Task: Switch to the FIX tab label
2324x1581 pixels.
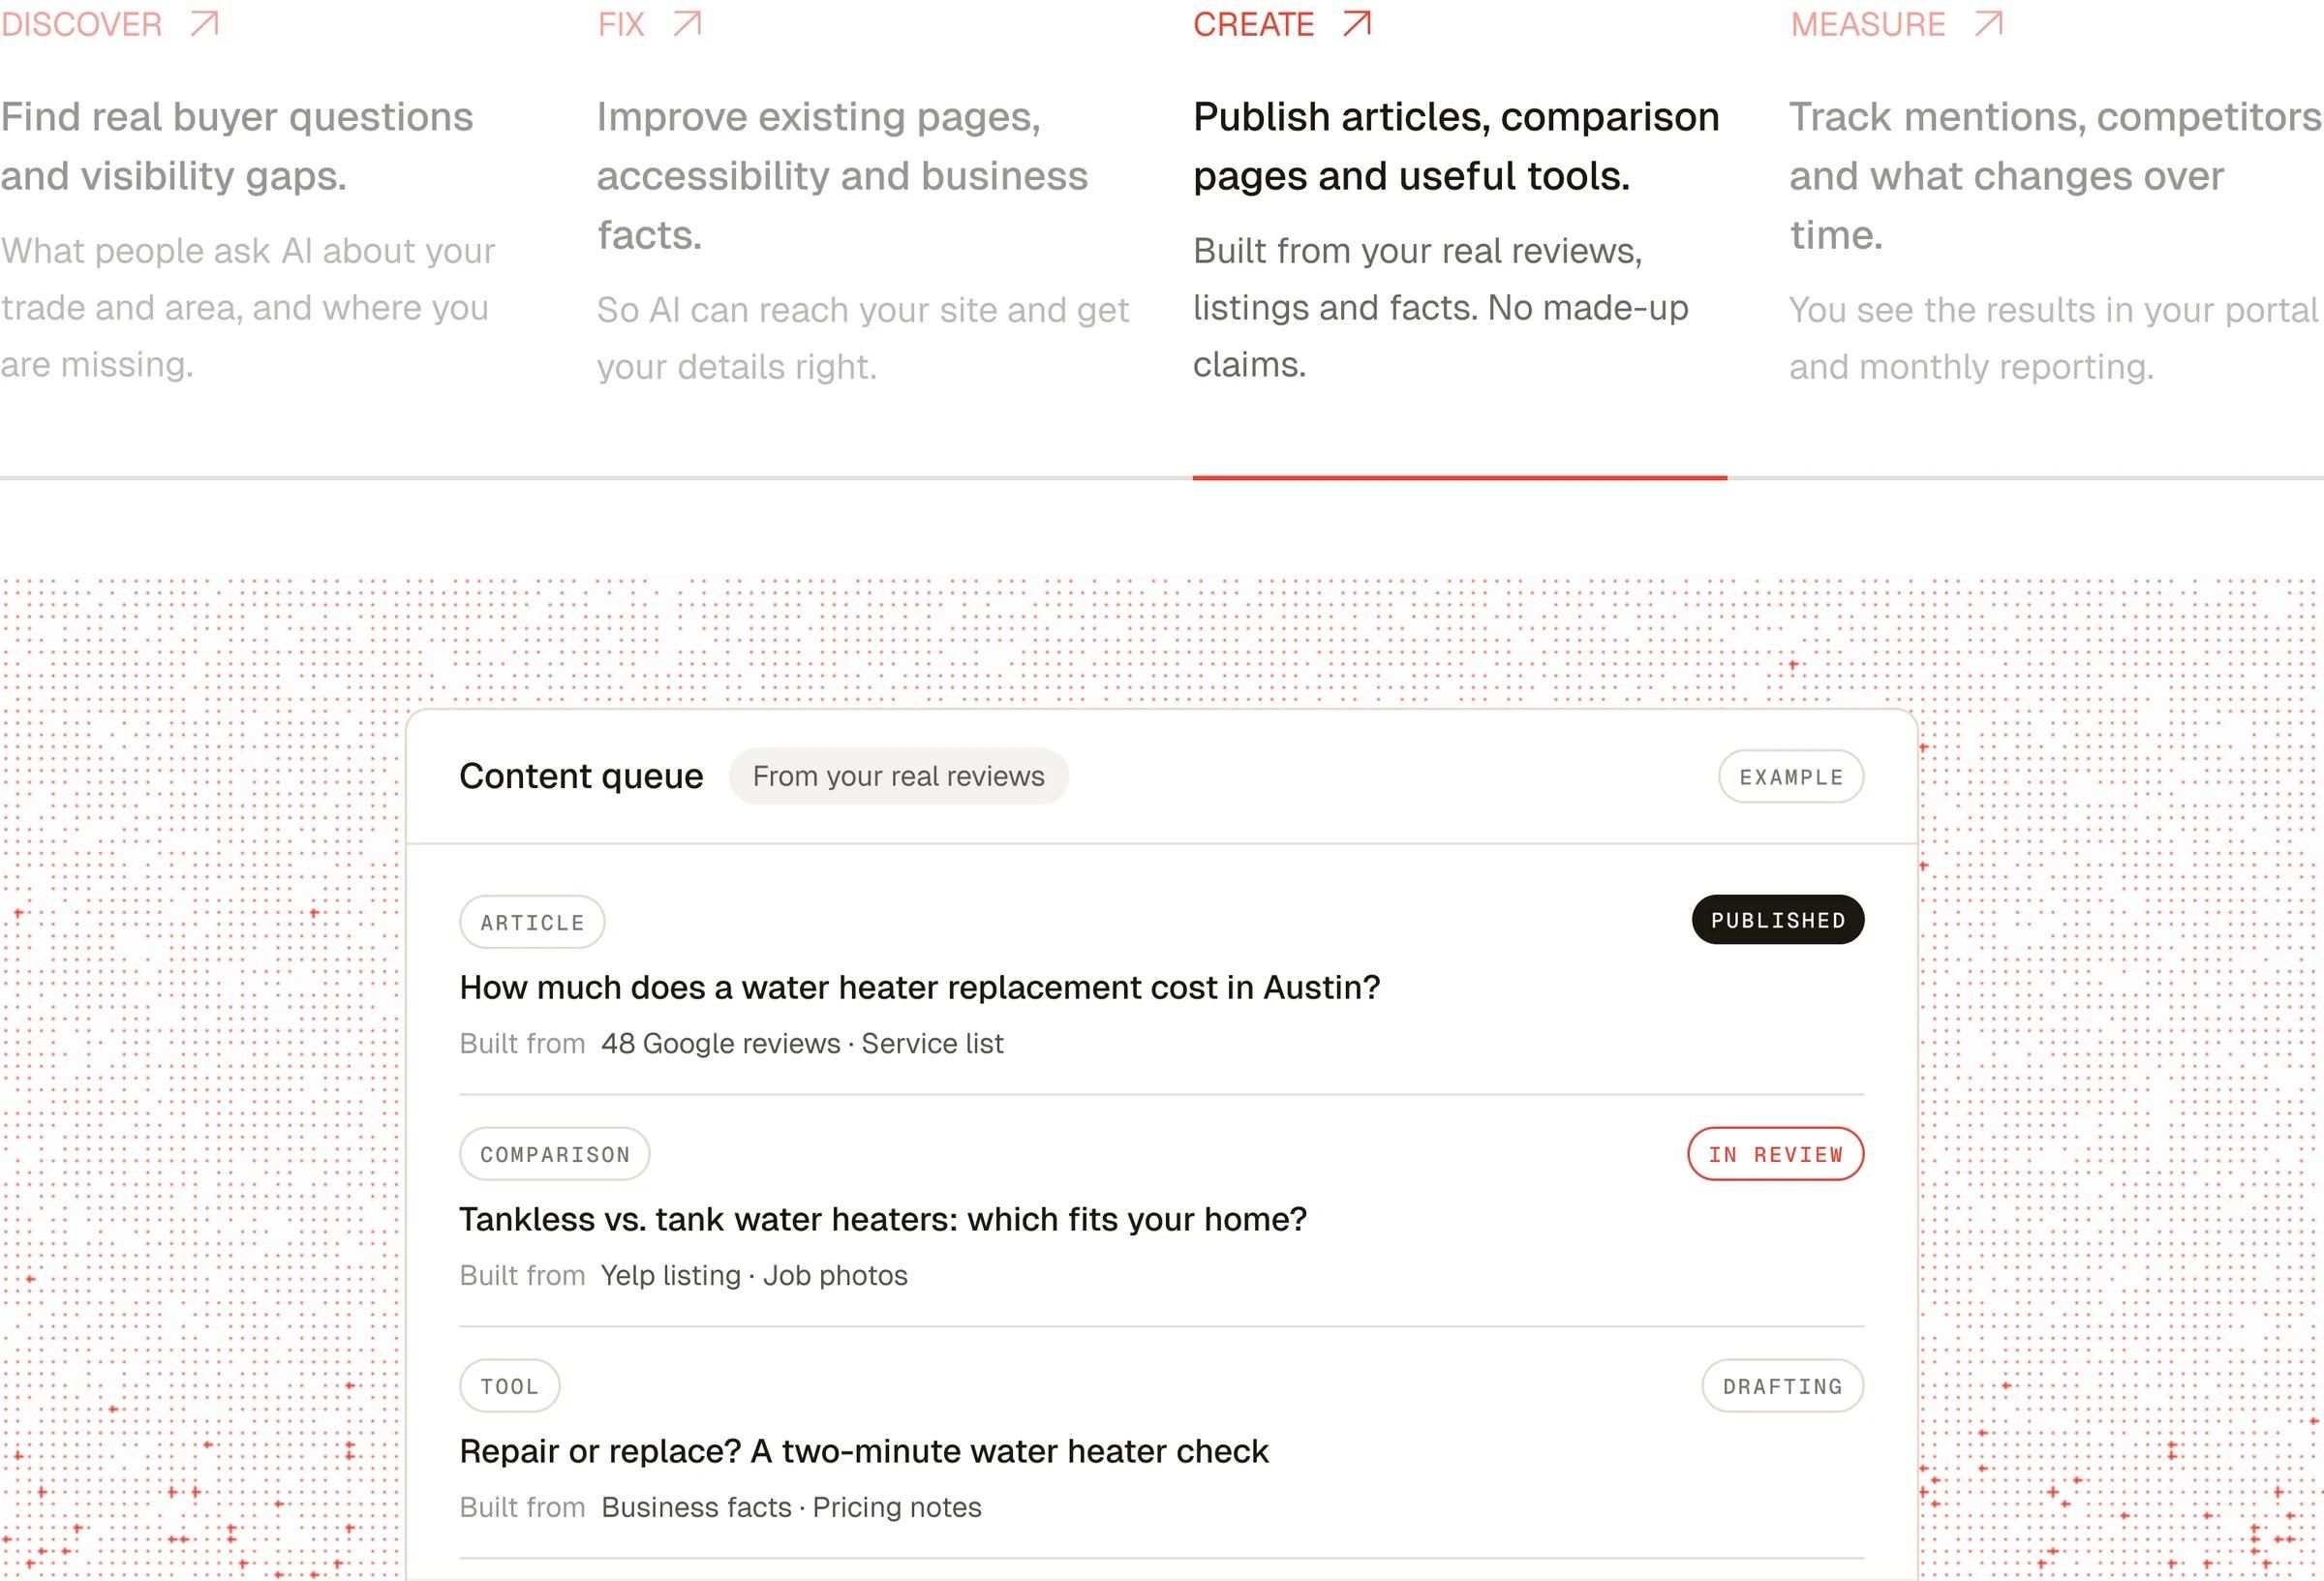Action: [x=621, y=24]
